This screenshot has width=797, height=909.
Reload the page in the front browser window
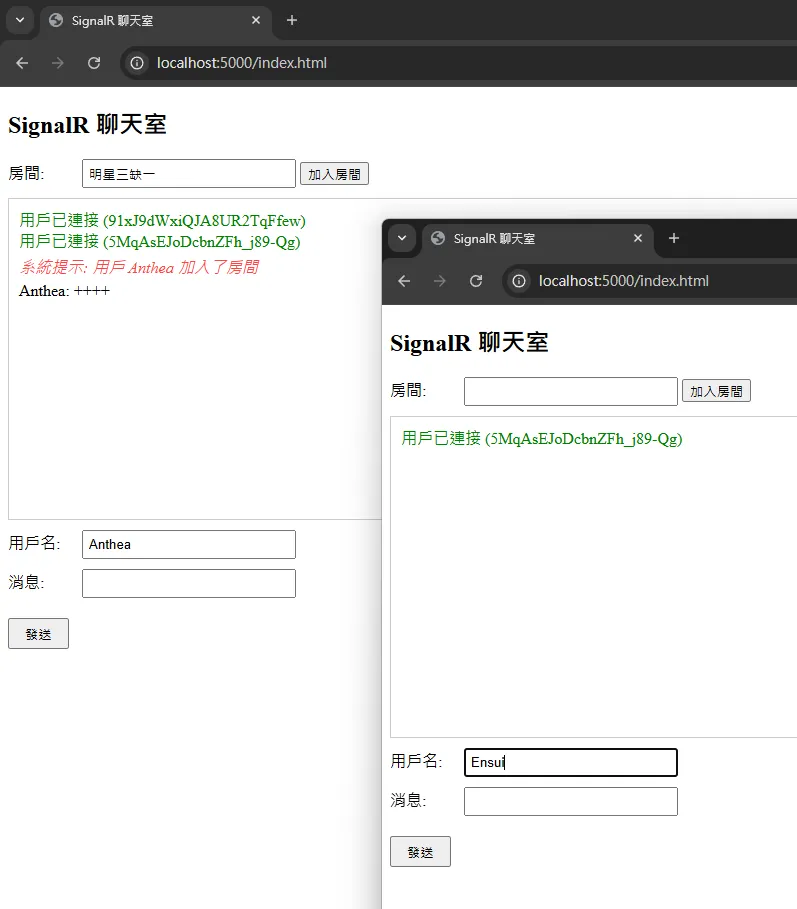click(476, 281)
